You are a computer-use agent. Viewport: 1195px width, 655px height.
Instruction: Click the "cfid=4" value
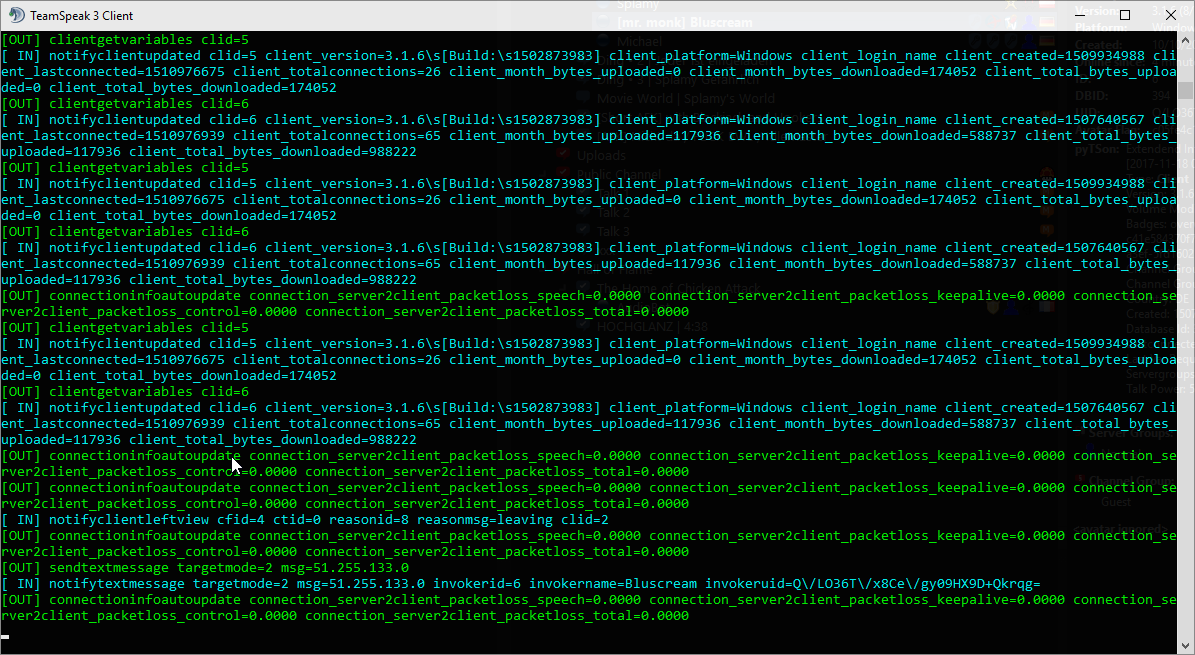(x=241, y=520)
